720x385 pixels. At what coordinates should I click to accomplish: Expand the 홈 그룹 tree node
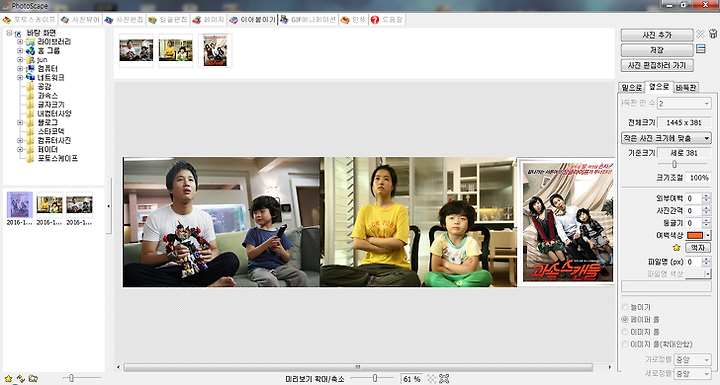tap(20, 51)
